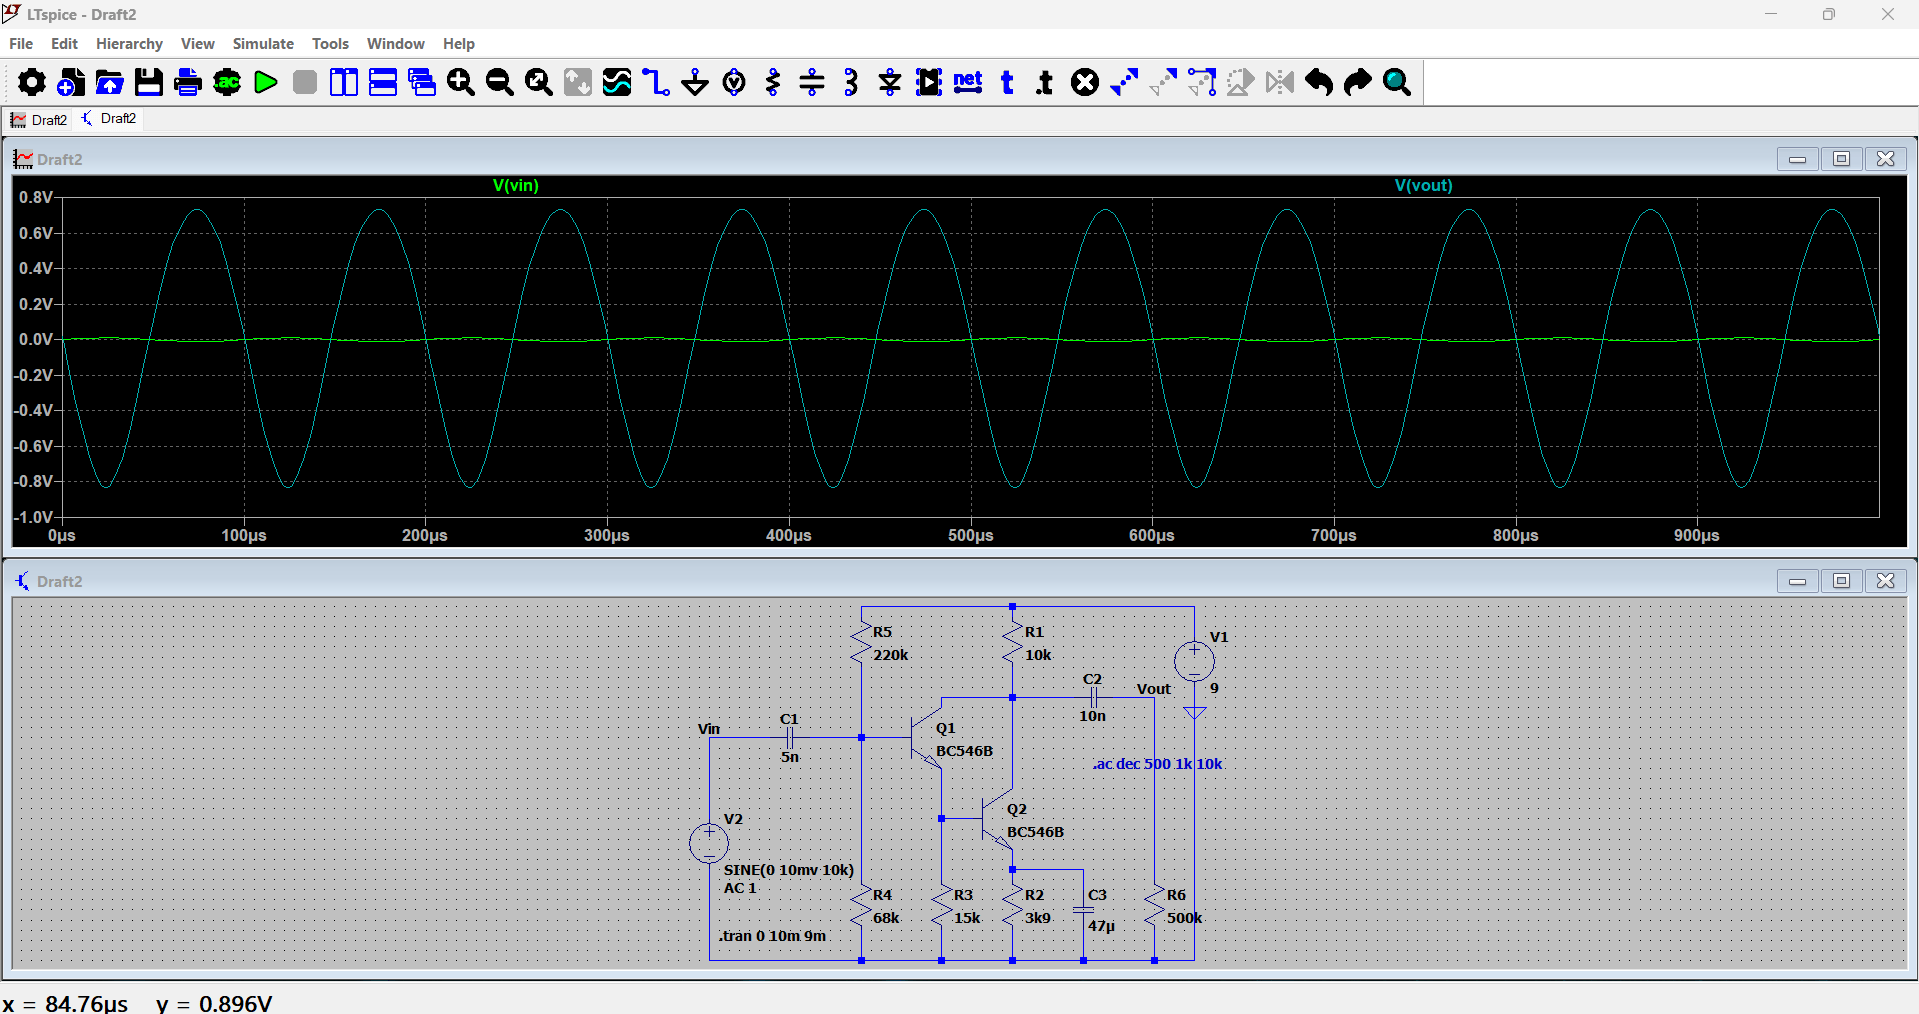The height and width of the screenshot is (1014, 1919).
Task: Open the Edit menu
Action: click(x=64, y=44)
